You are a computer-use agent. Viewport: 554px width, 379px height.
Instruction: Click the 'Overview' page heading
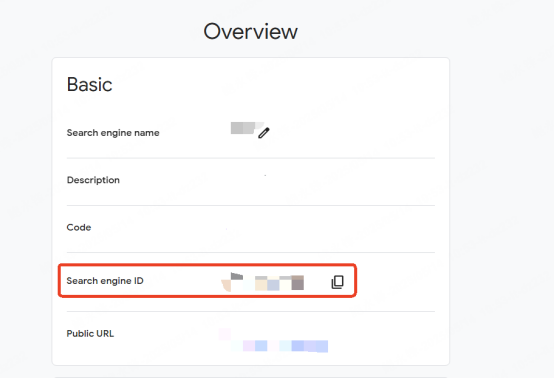click(251, 31)
